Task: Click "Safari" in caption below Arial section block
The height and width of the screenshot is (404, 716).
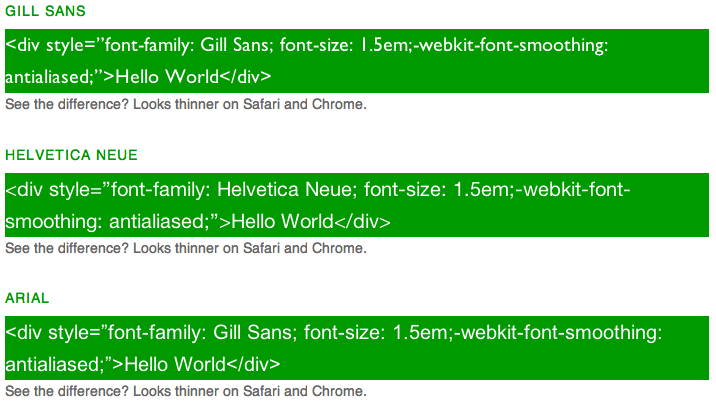Action: click(259, 391)
